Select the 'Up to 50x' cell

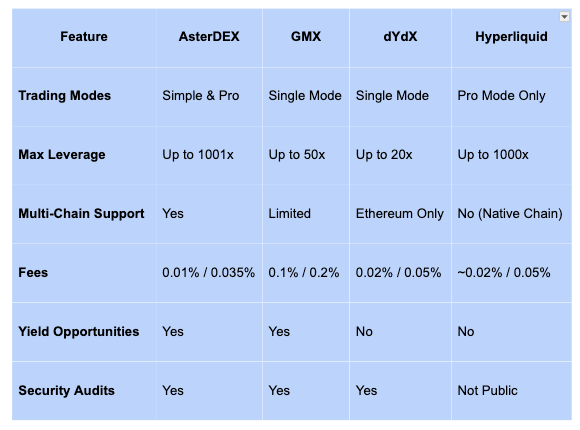tap(306, 155)
